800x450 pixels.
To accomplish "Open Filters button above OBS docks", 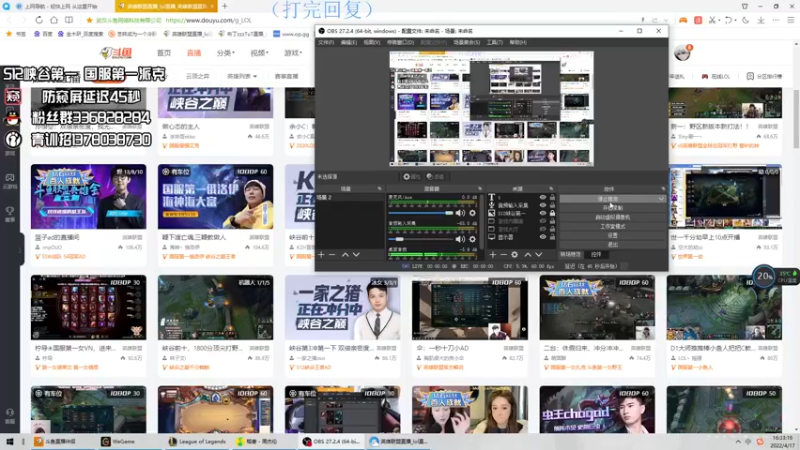I will pyautogui.click(x=435, y=177).
